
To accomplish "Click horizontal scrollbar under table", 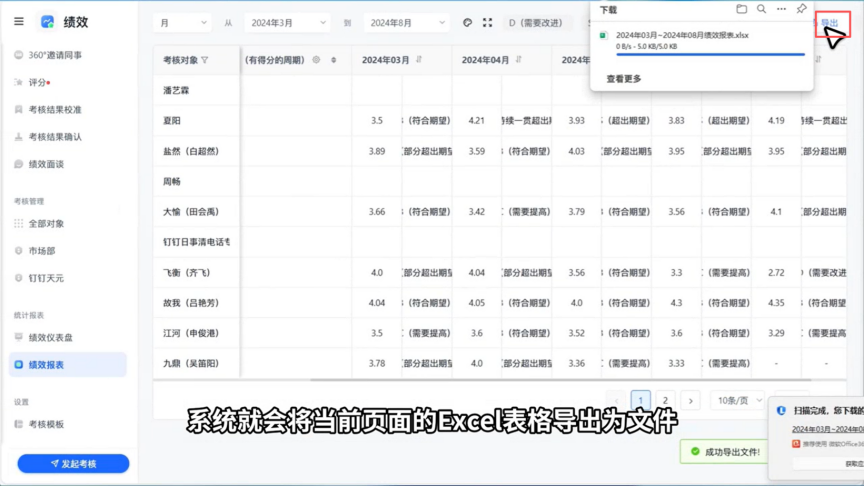I will tap(560, 380).
